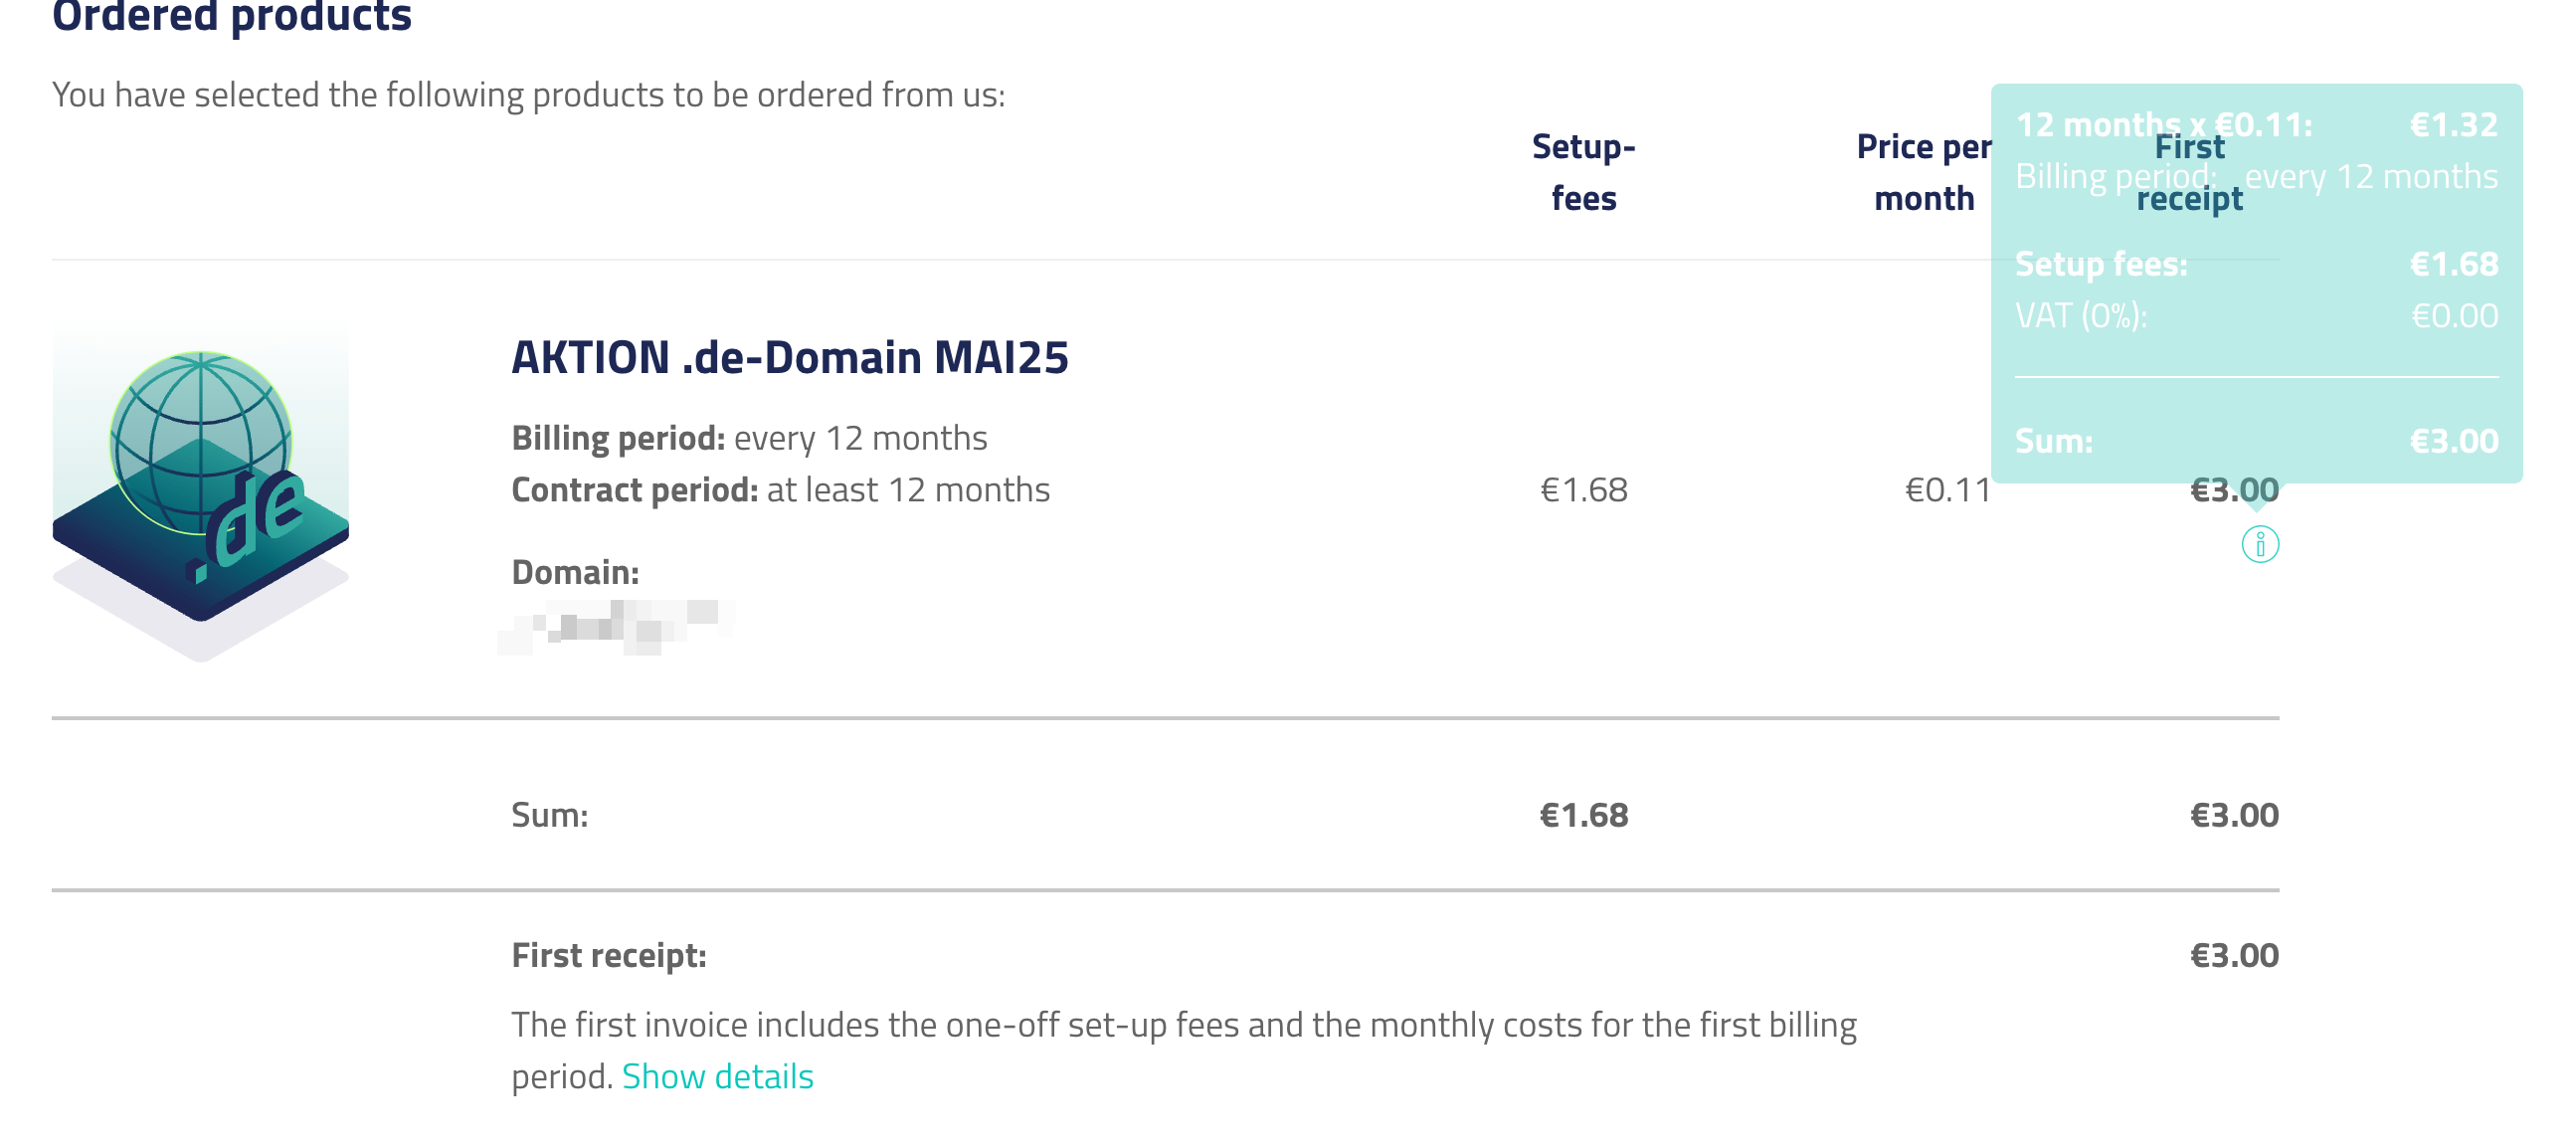2576x1148 pixels.
Task: Click the €3.00 total in the Sum row
Action: coord(2233,815)
